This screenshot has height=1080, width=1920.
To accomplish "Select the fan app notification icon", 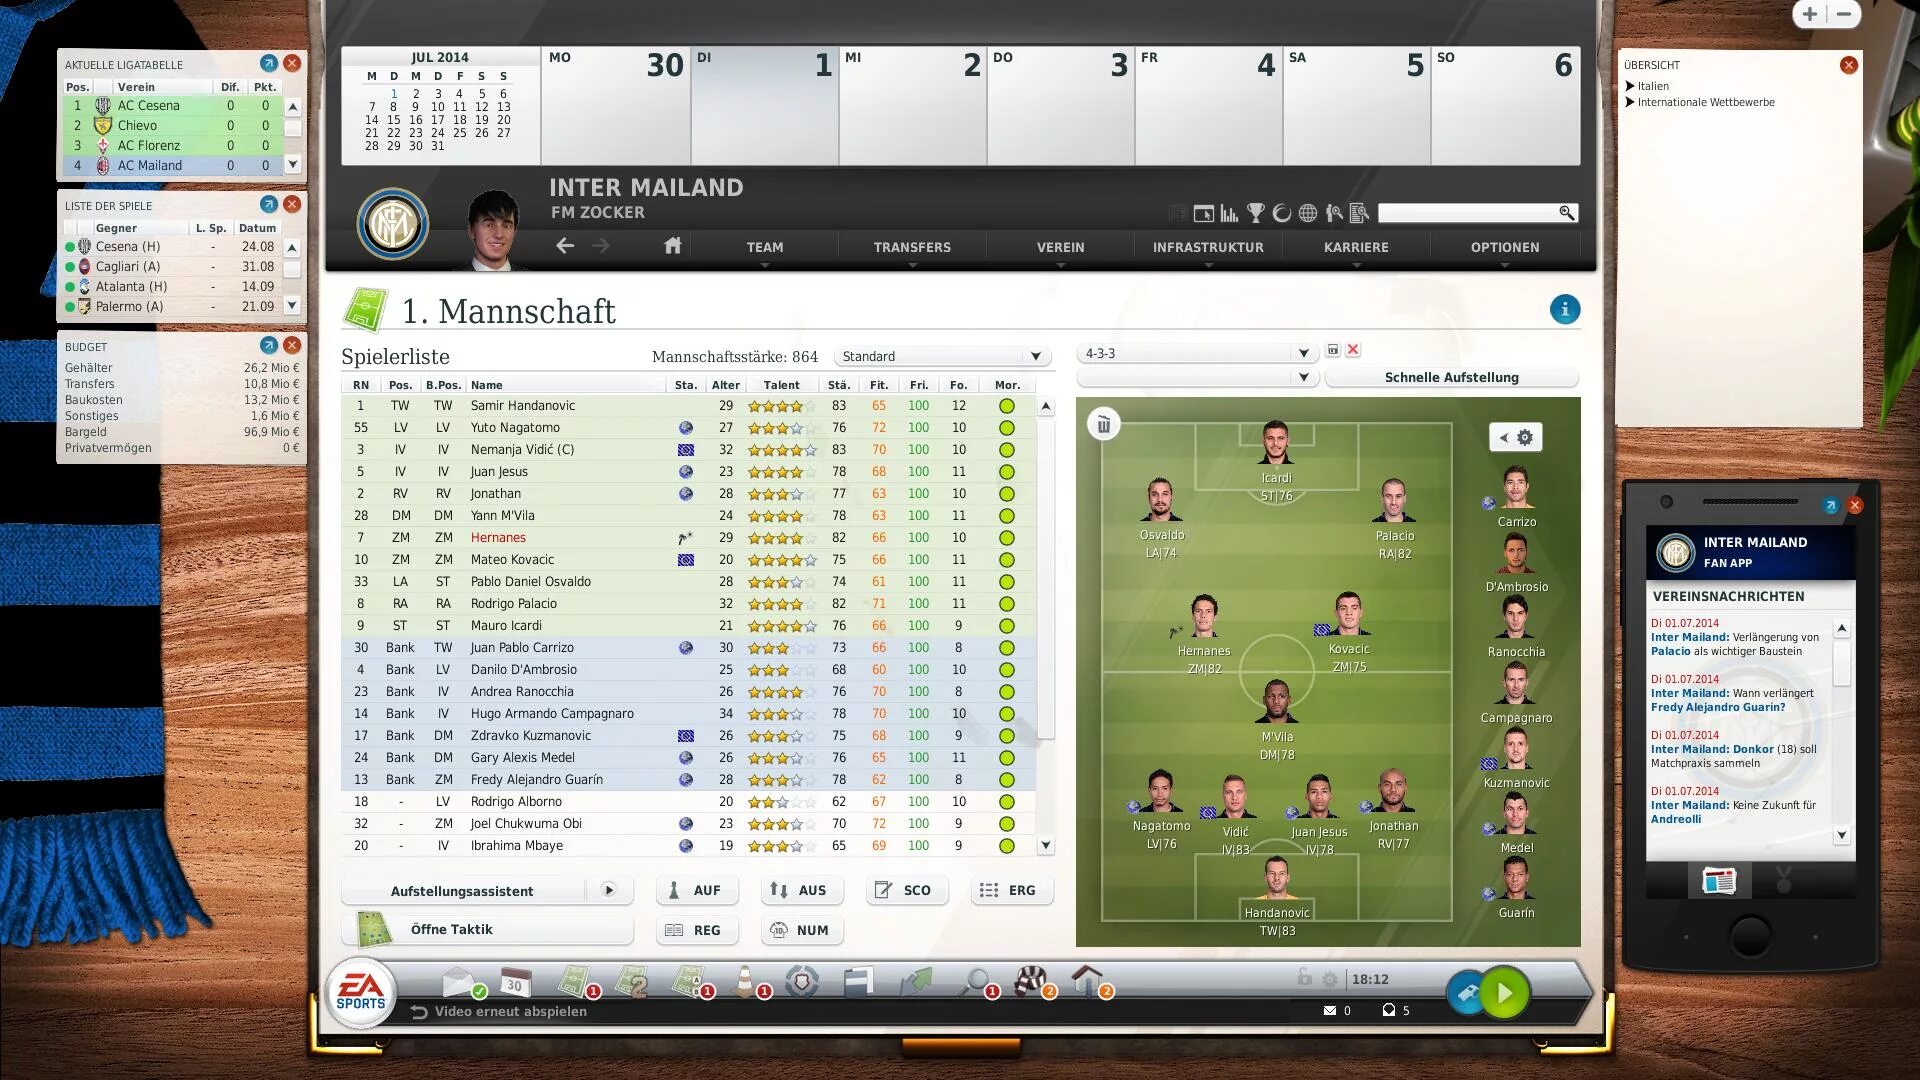I will click(1718, 882).
